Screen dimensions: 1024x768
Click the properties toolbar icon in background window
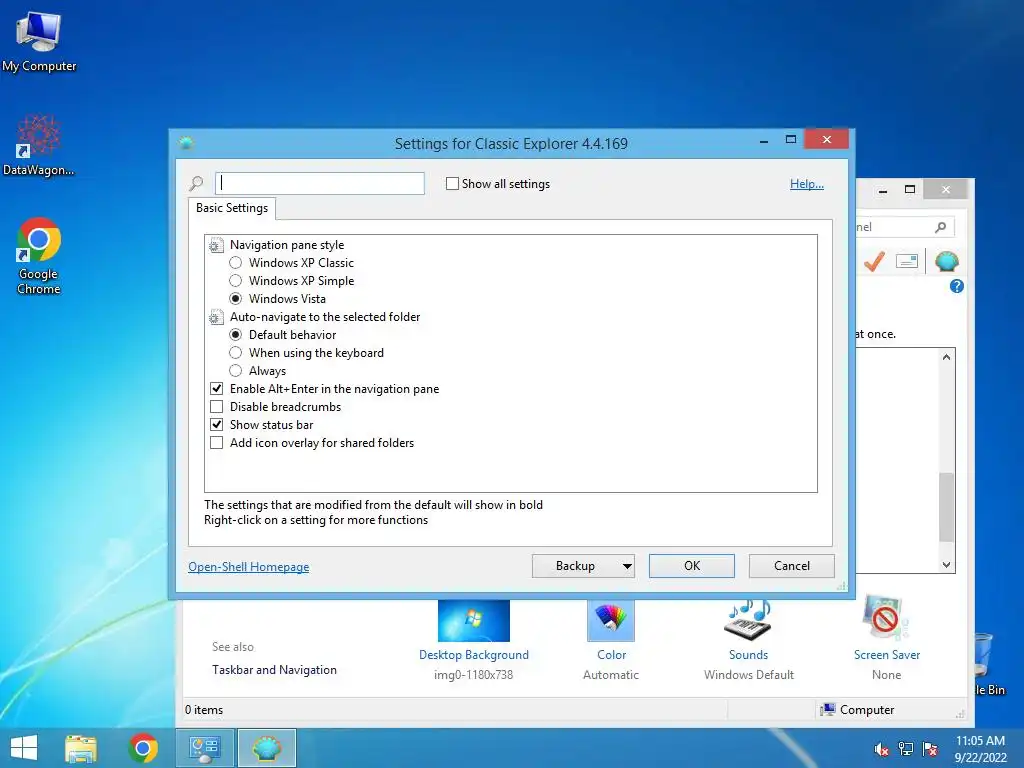click(x=907, y=261)
